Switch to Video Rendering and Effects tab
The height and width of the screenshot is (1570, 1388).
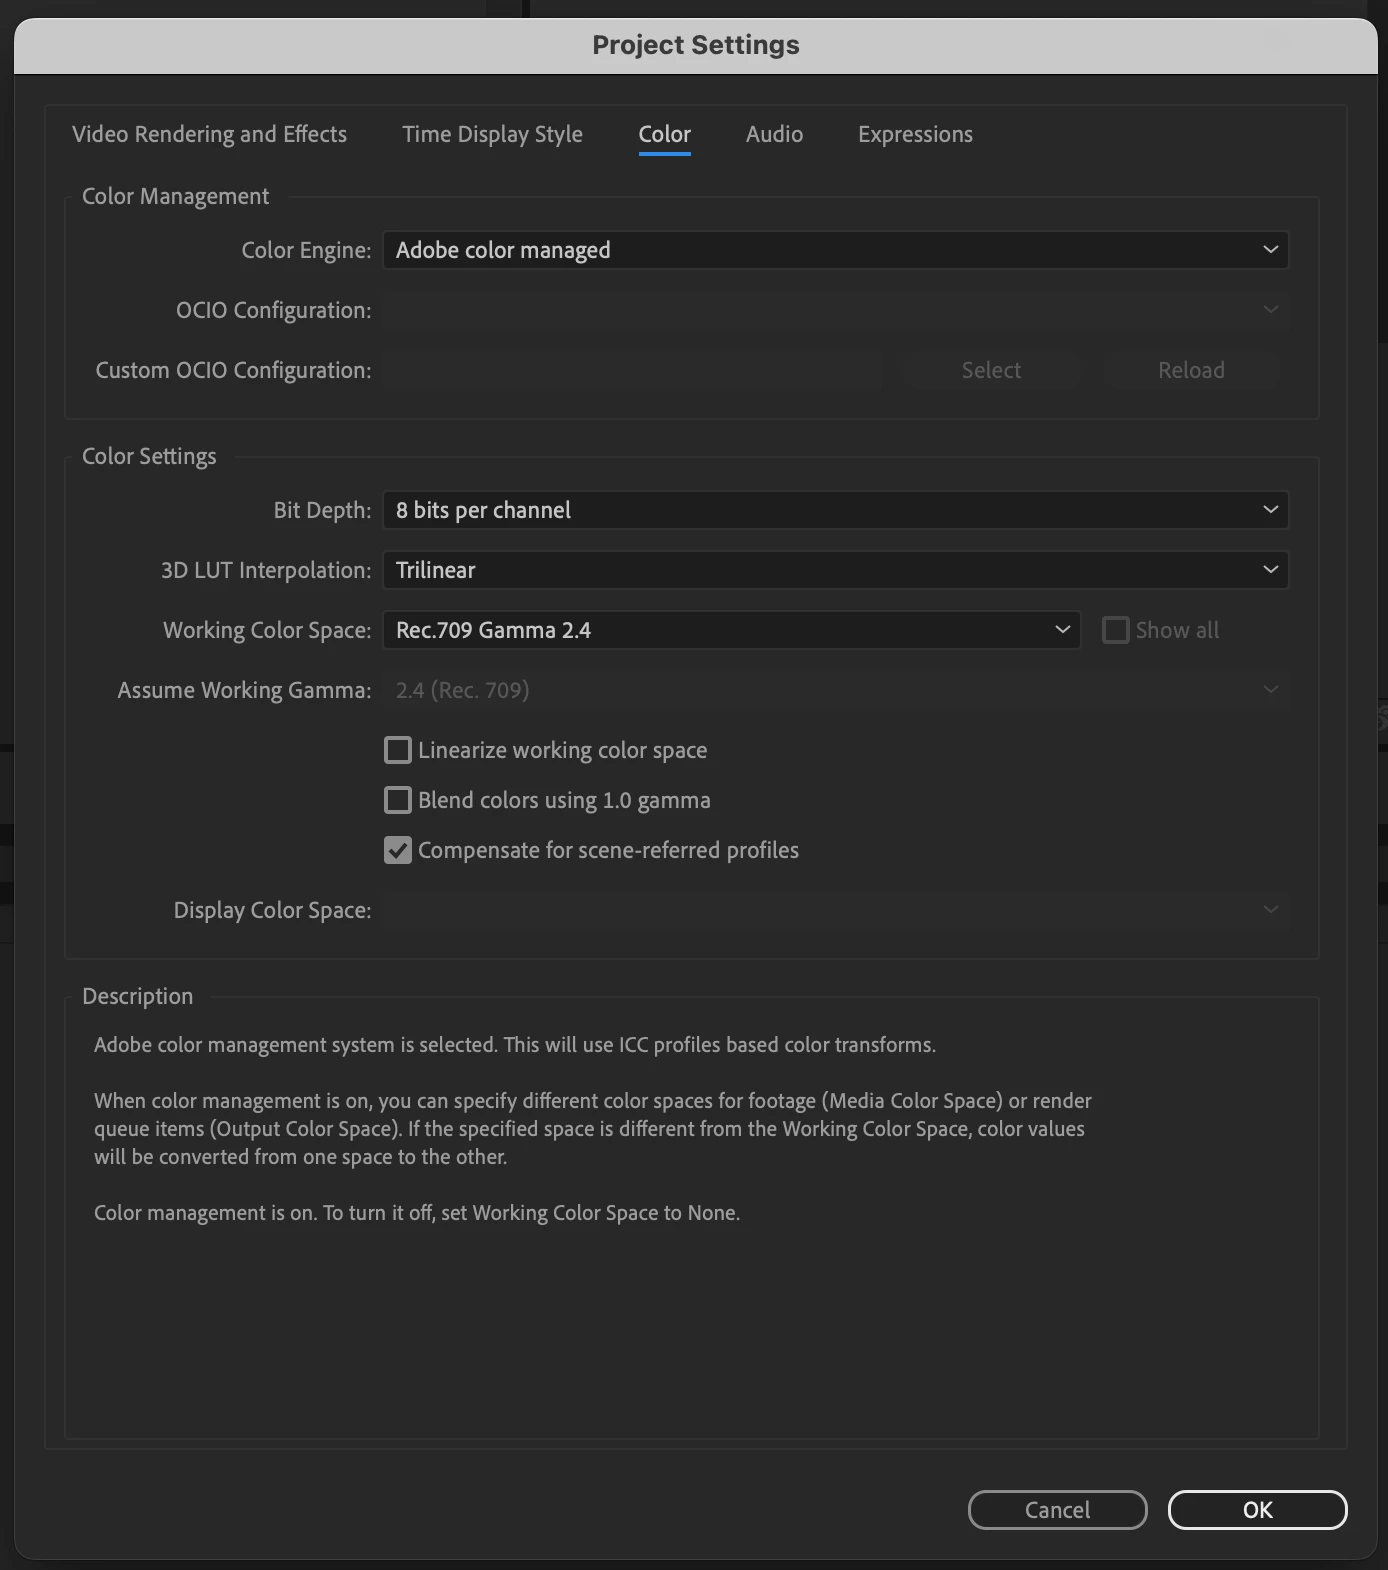pyautogui.click(x=209, y=134)
